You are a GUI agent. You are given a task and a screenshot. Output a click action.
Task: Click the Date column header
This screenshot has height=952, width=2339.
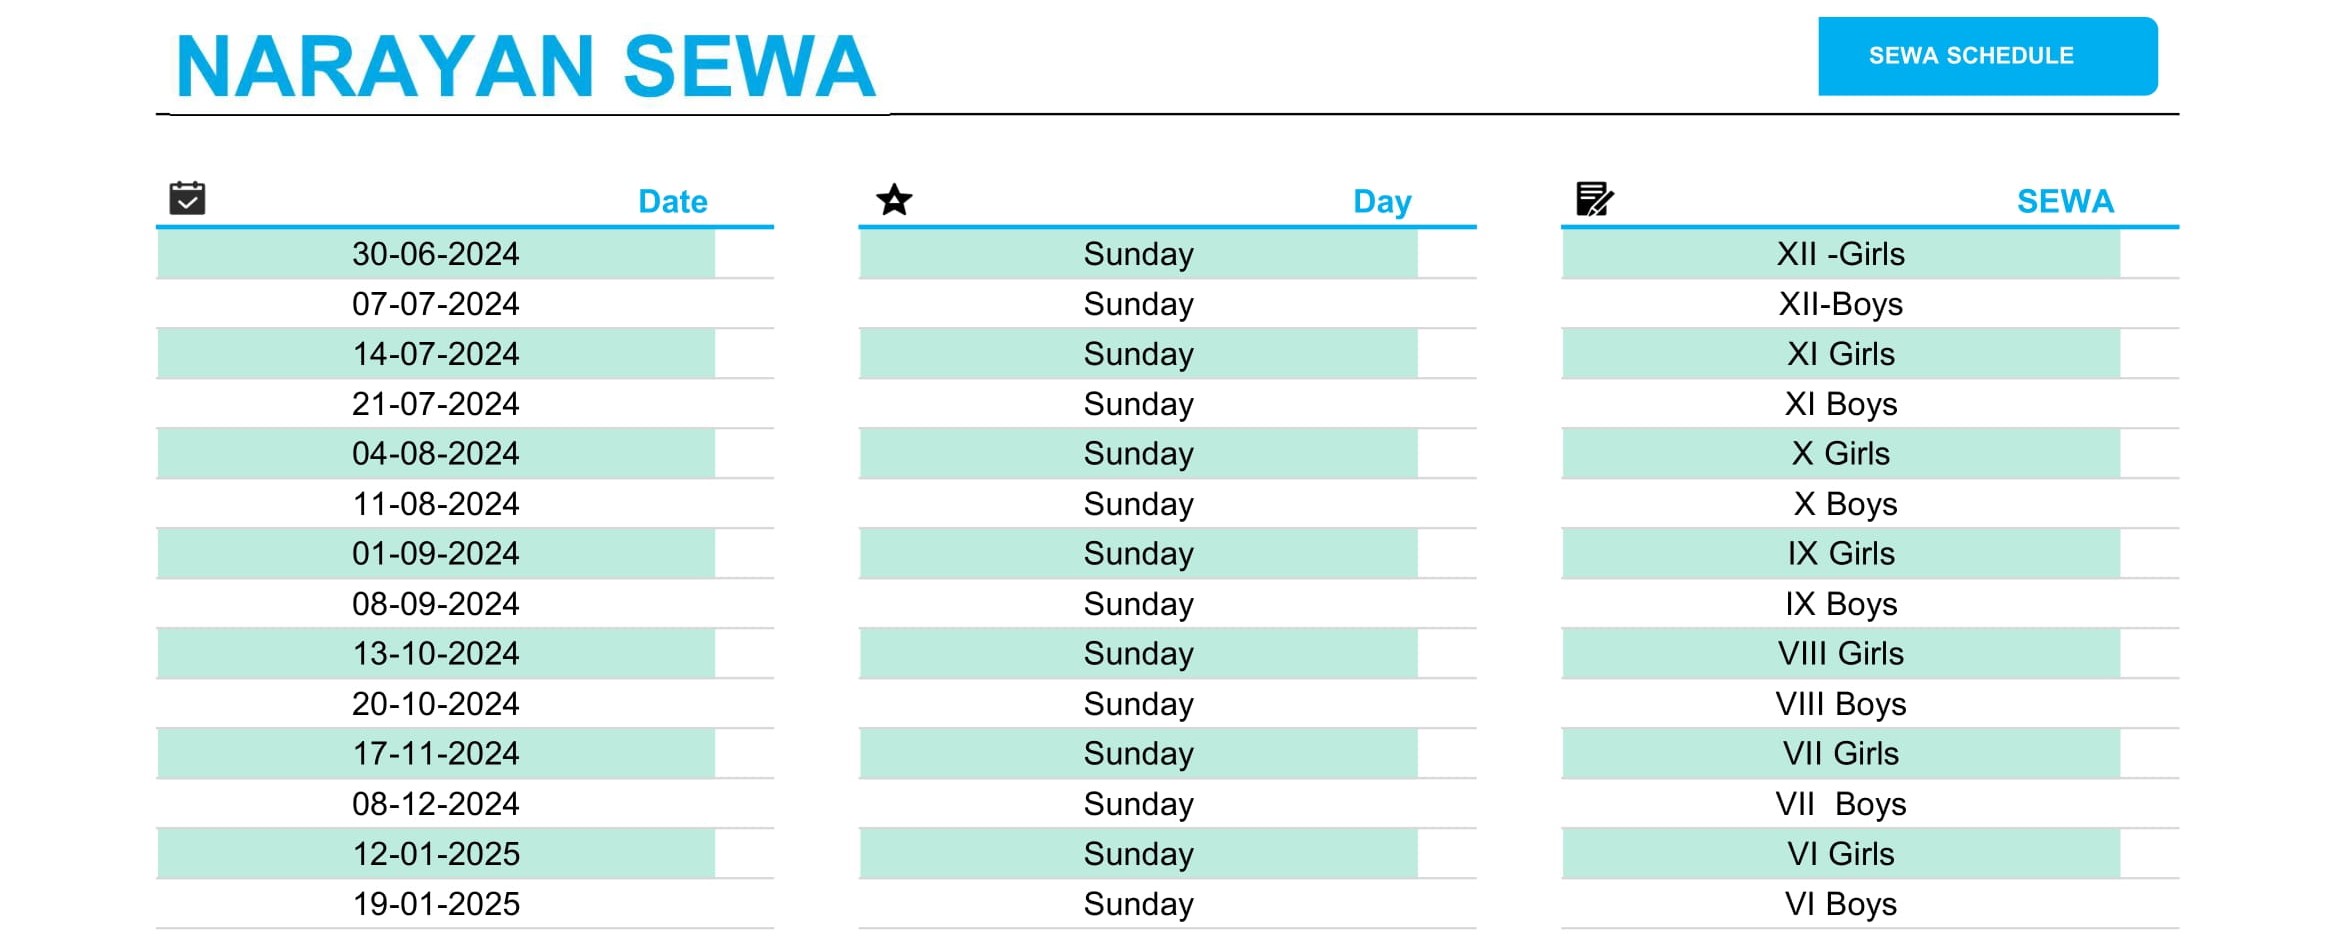tap(672, 201)
